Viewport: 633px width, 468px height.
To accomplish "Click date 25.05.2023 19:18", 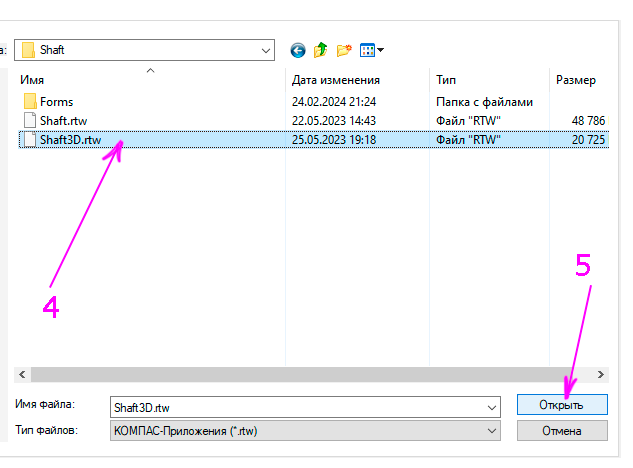I will pyautogui.click(x=334, y=140).
